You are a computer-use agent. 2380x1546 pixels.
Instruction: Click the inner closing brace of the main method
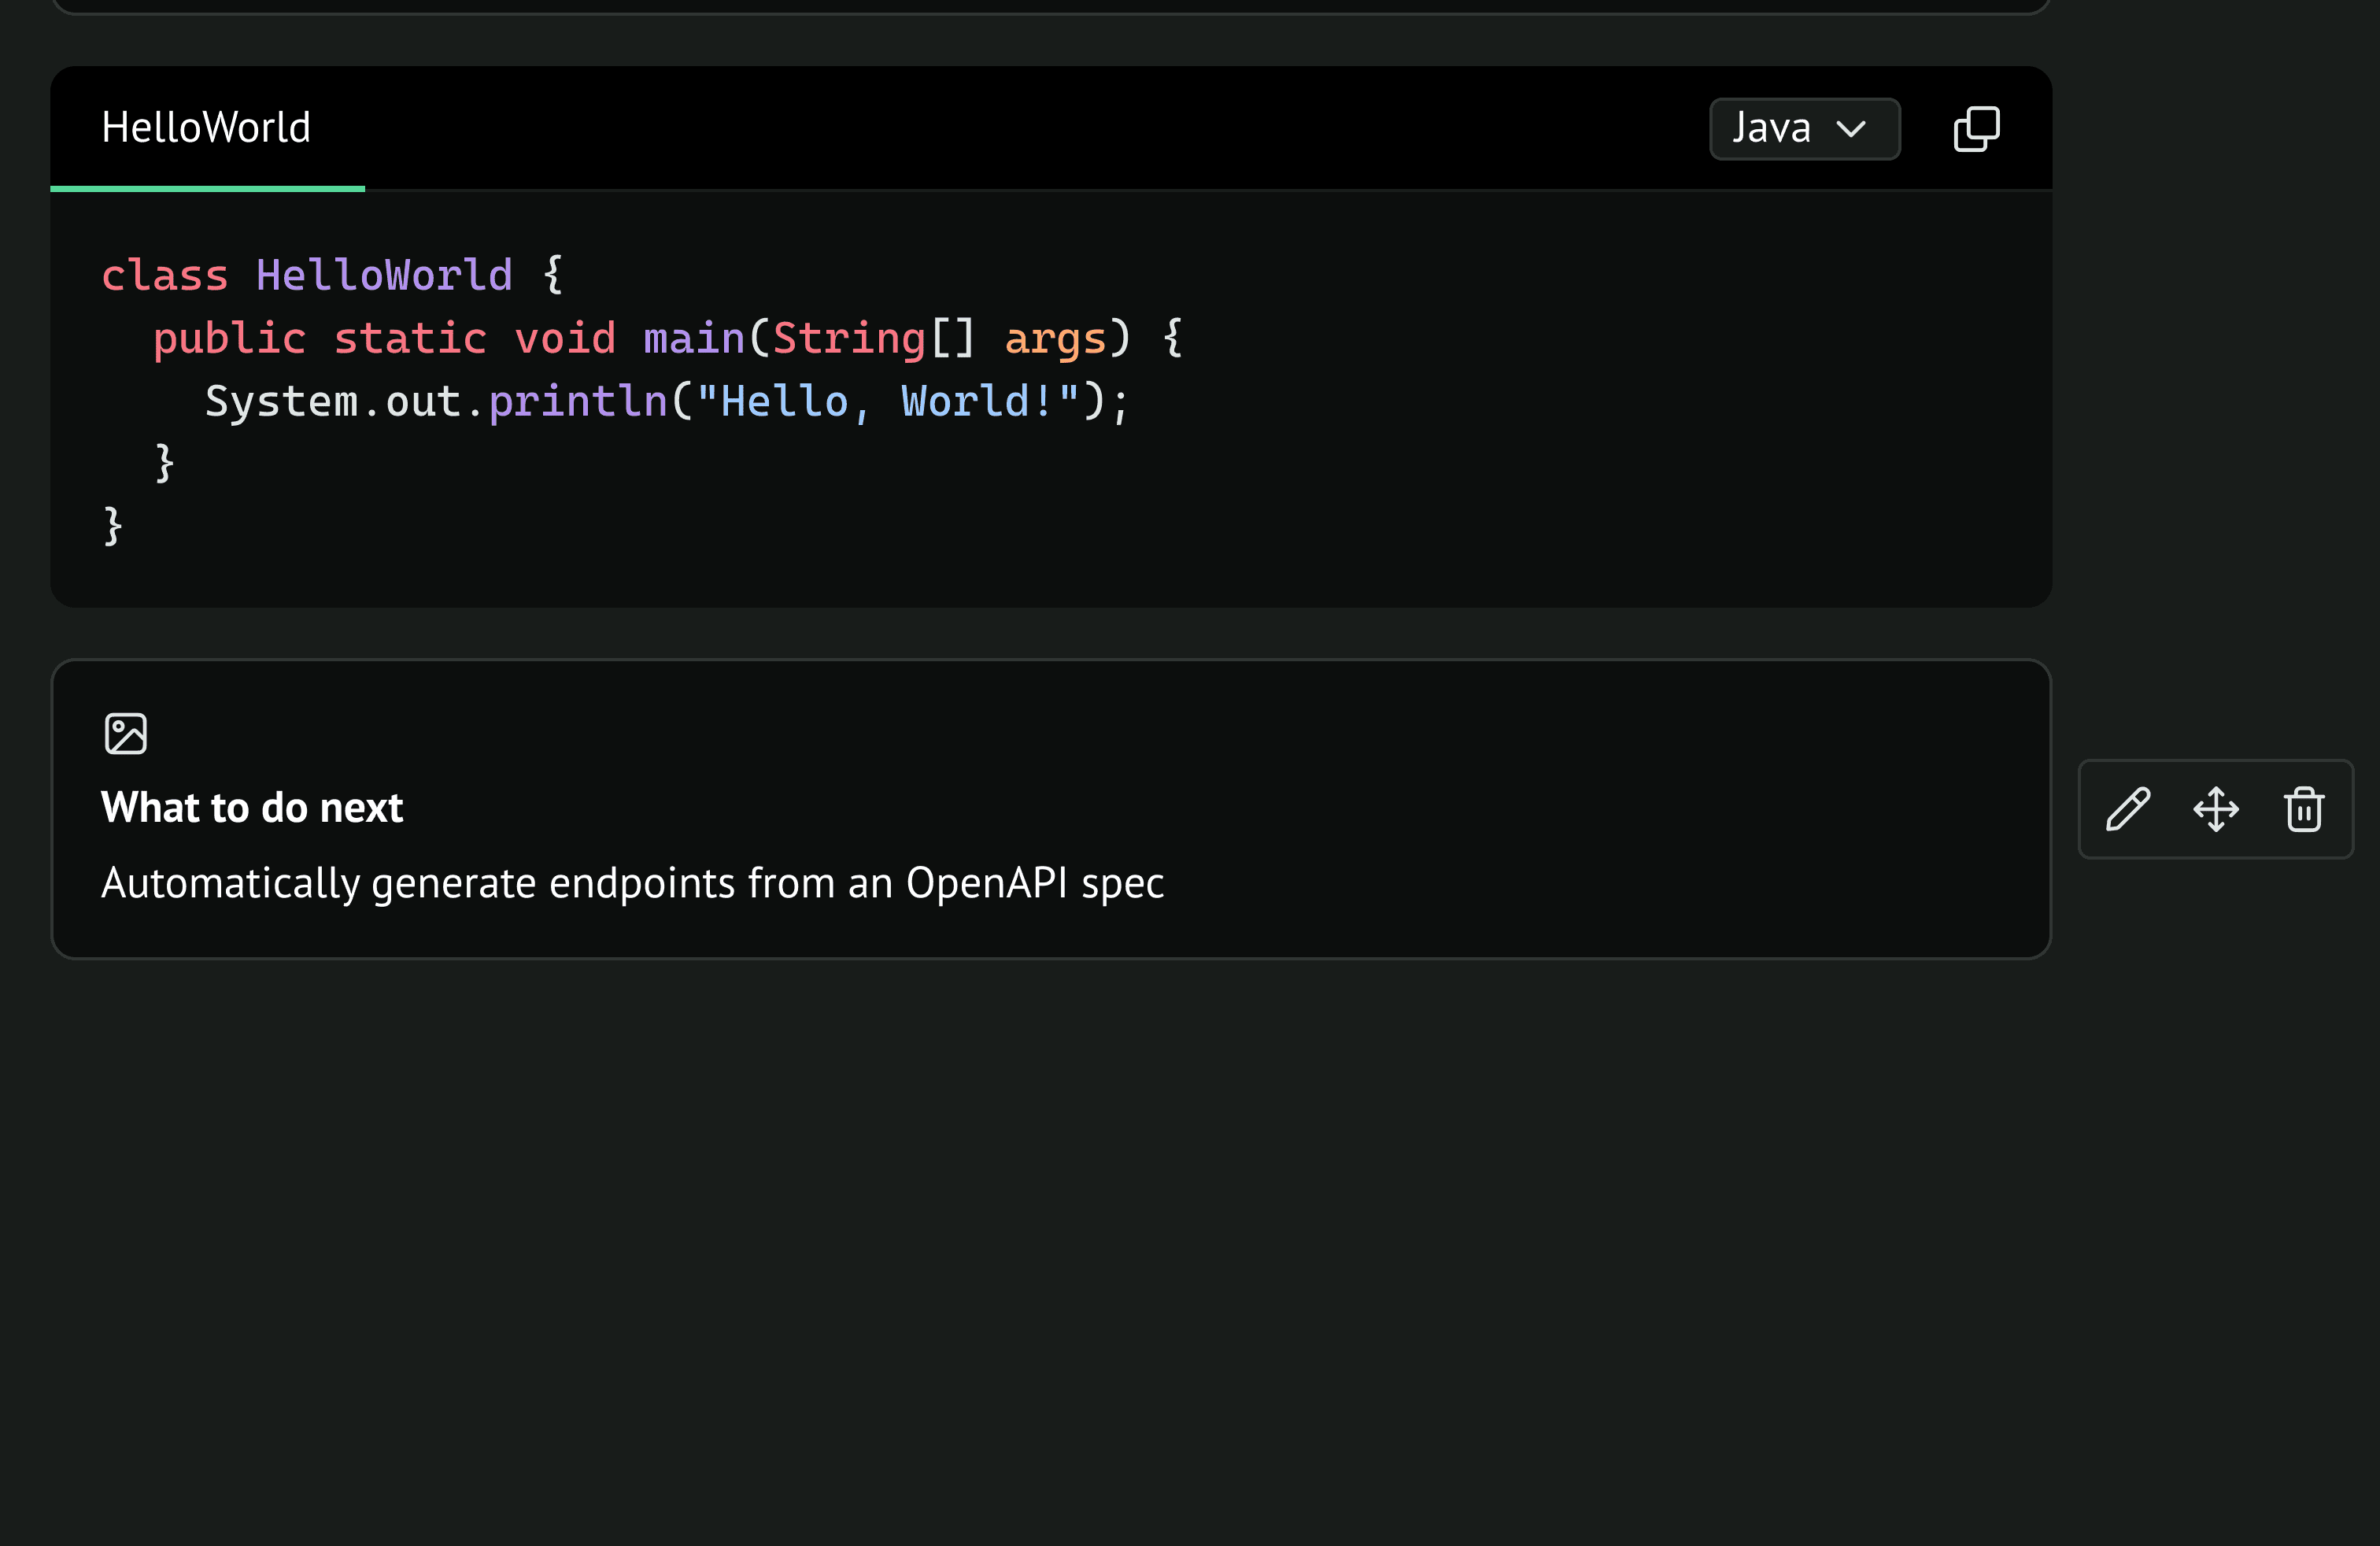coord(165,464)
